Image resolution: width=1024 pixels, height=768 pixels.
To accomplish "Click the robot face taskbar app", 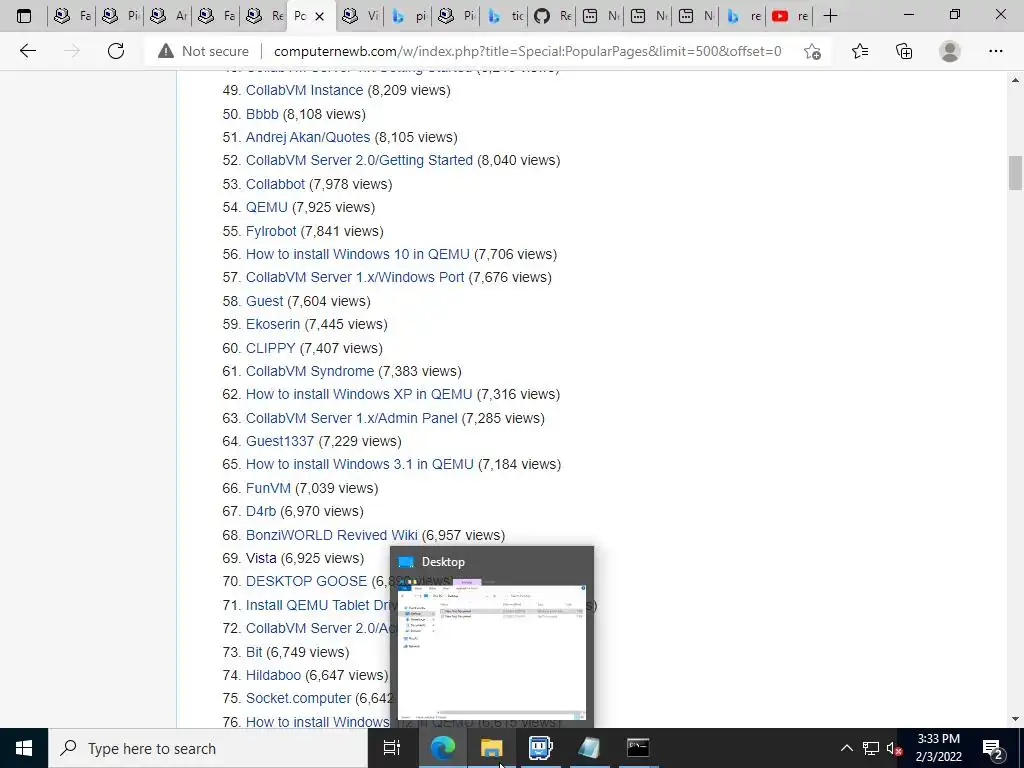I will (540, 748).
